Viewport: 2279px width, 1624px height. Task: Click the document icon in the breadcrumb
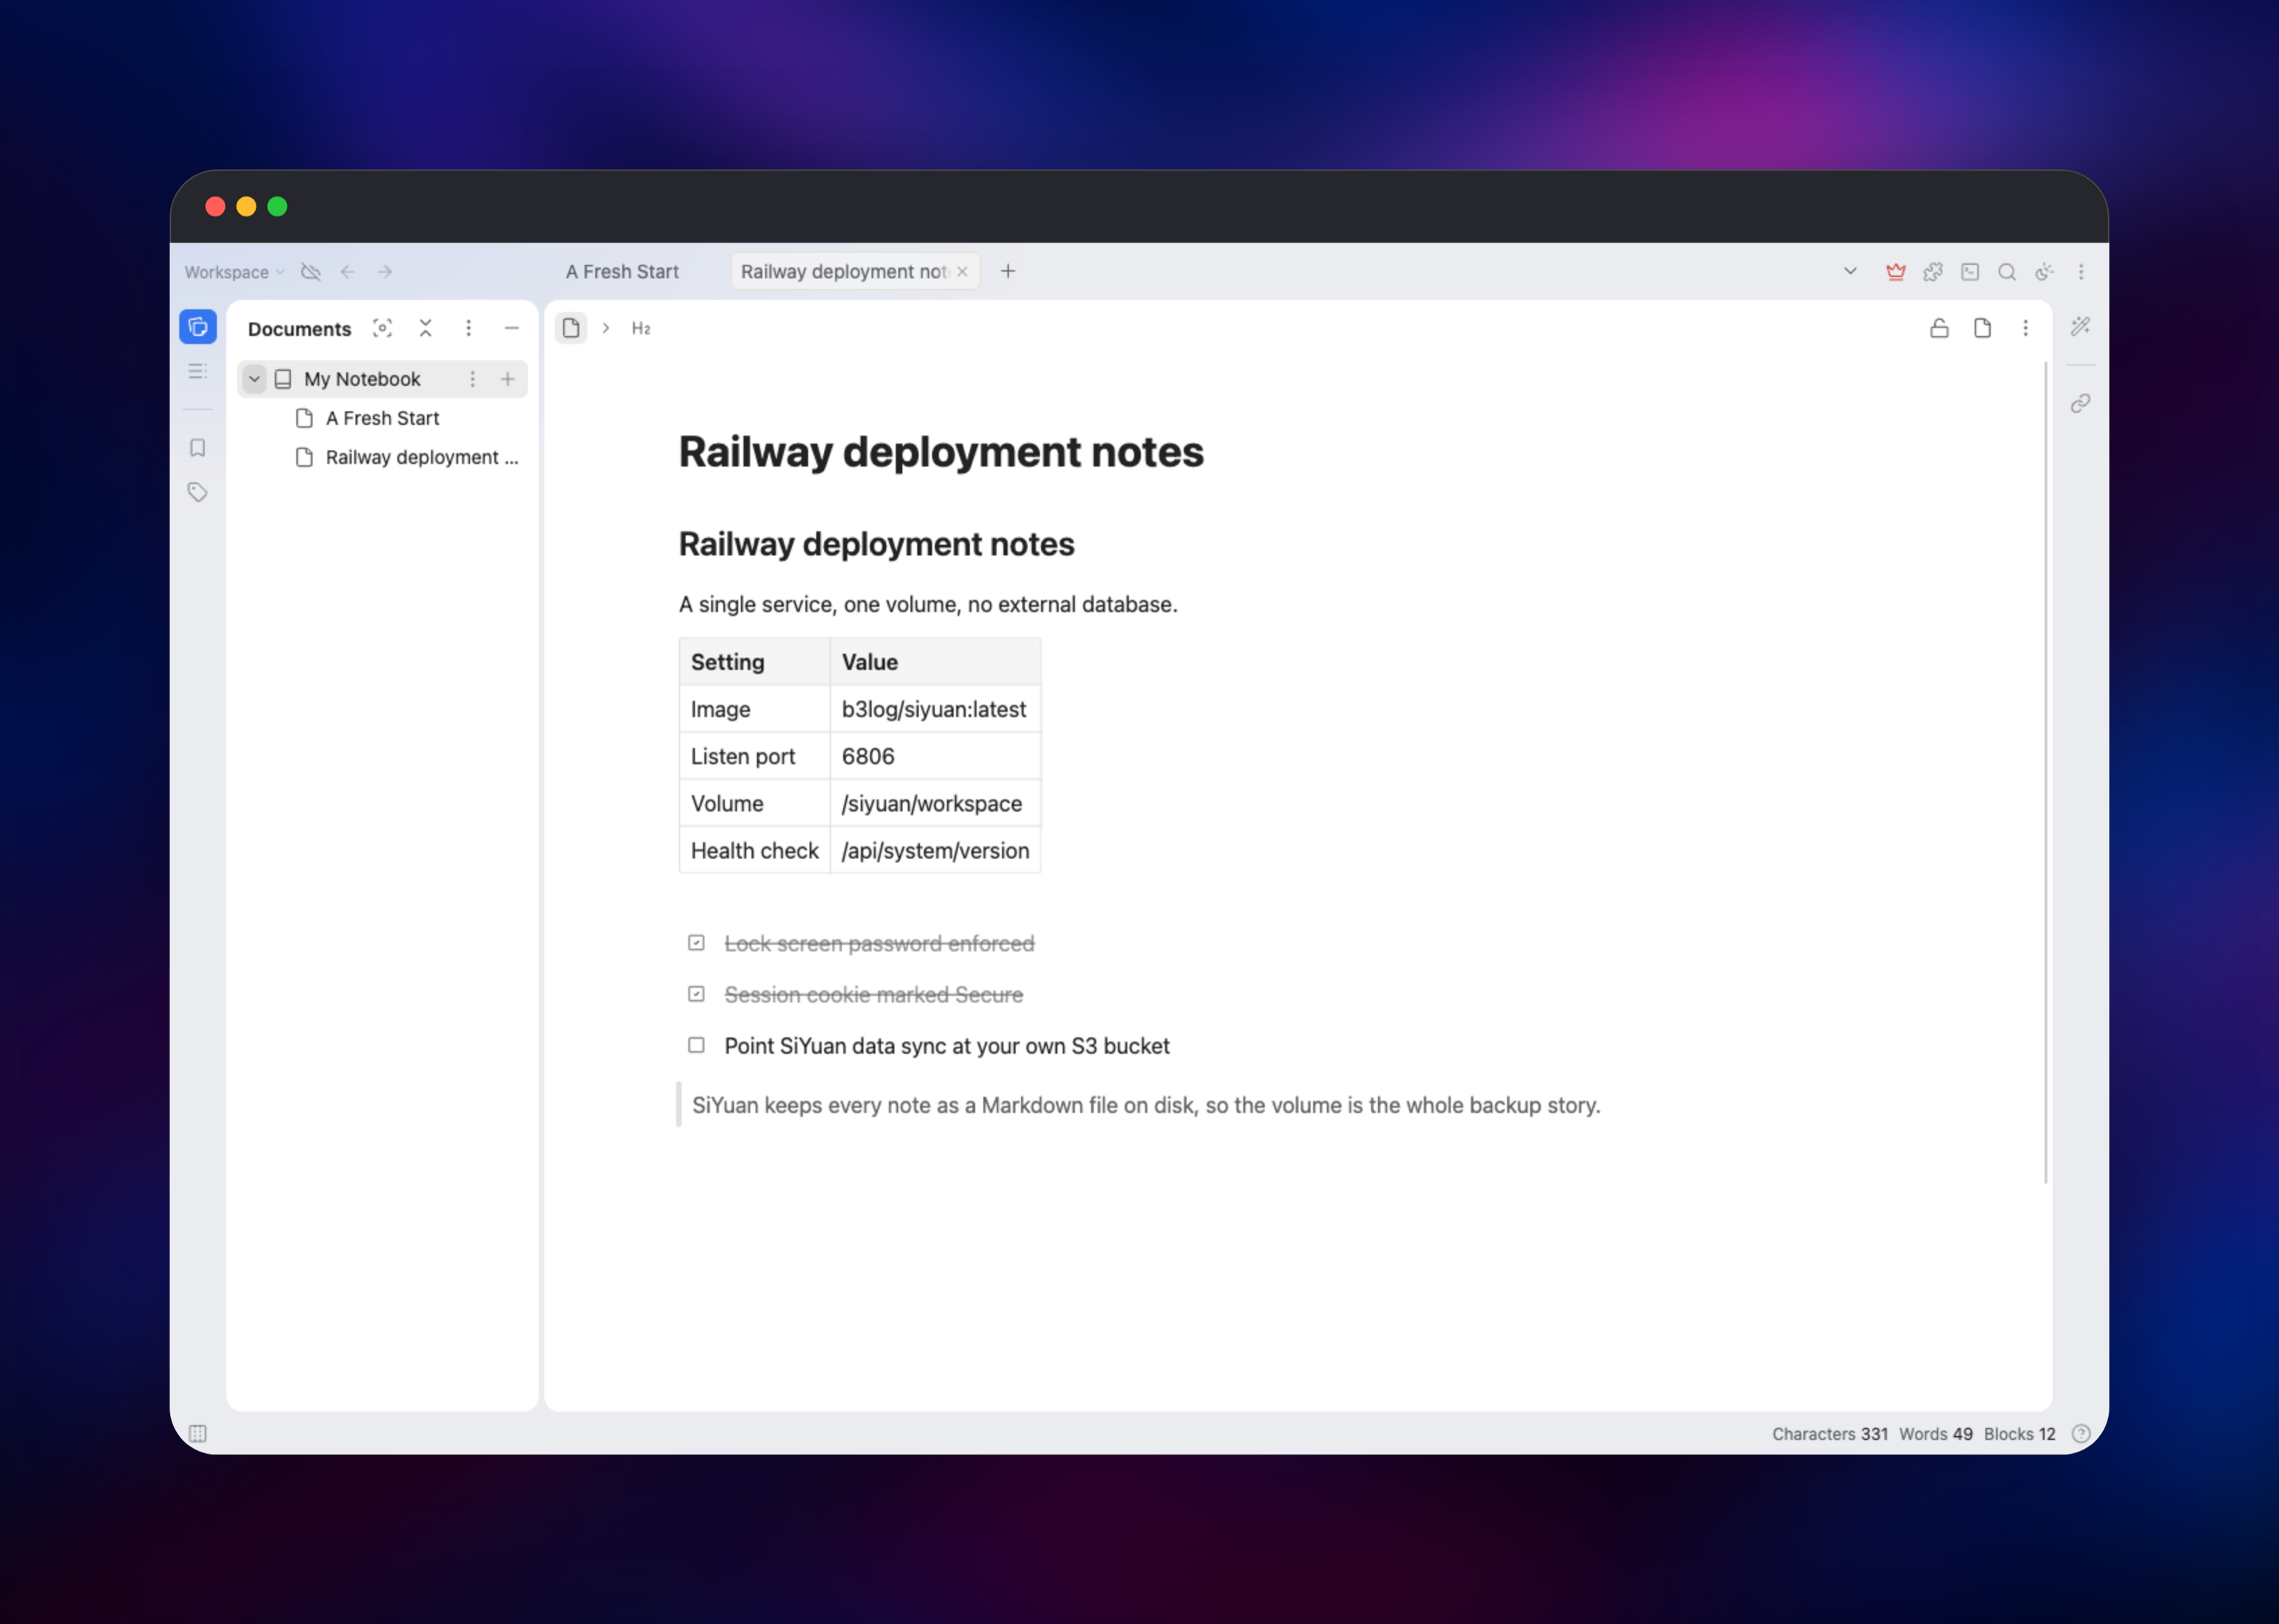571,328
